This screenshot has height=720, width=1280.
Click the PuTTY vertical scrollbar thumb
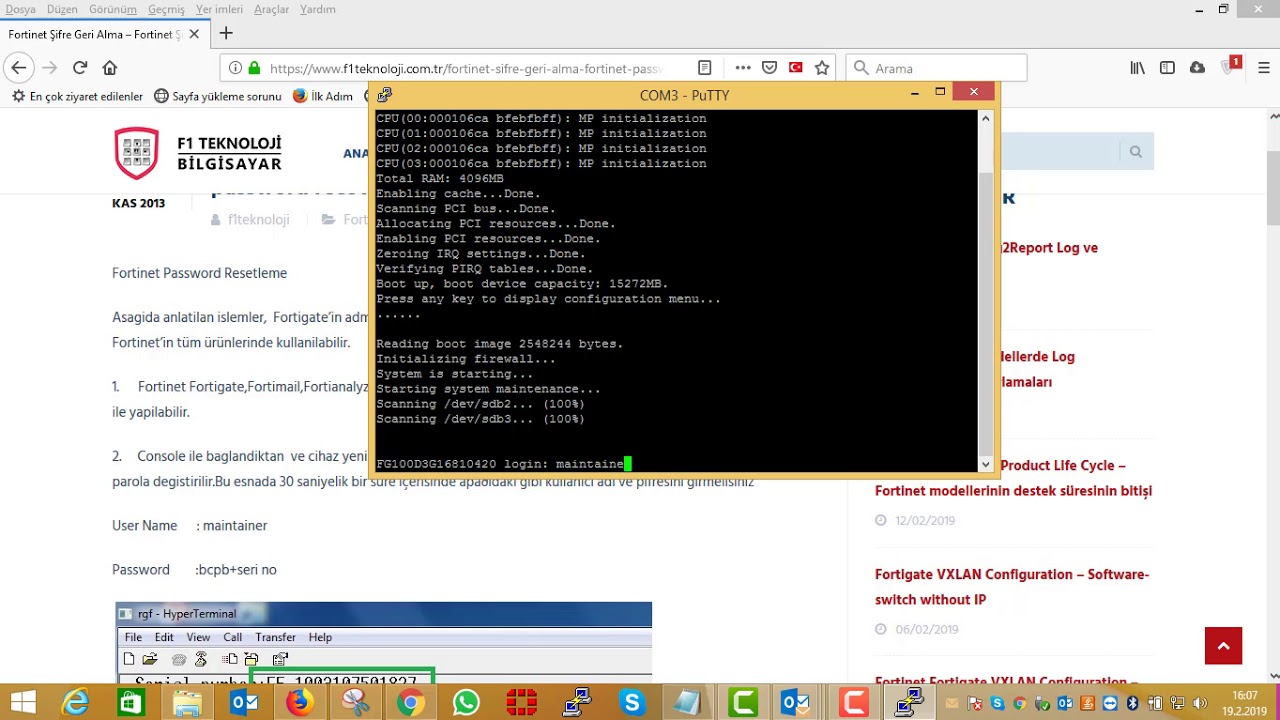pos(985,312)
